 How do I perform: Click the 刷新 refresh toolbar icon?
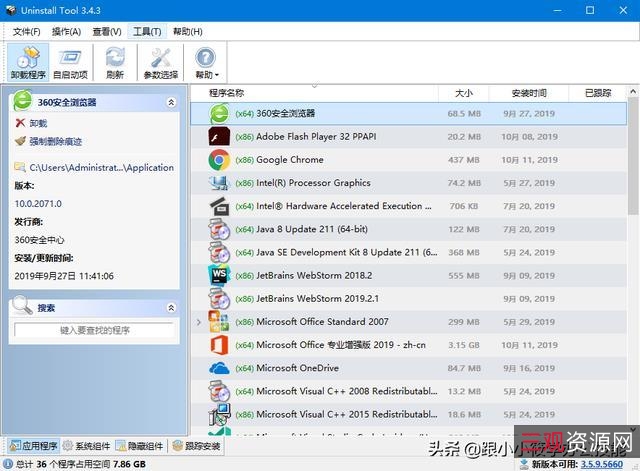115,62
